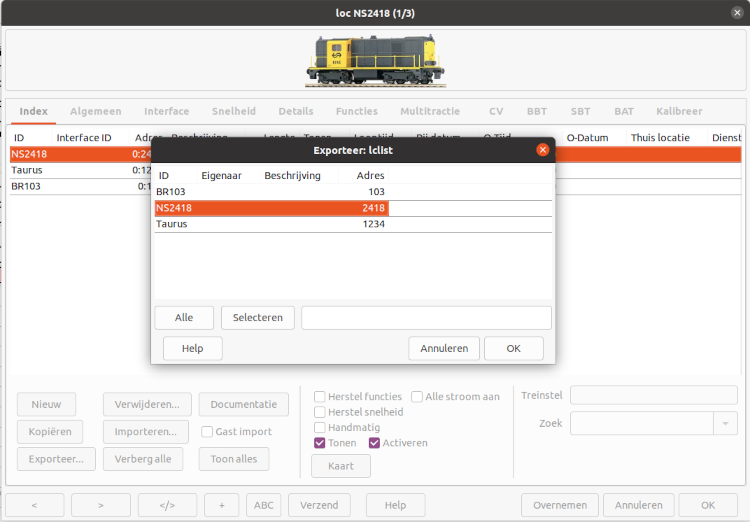
Task: Click the text field beside Selecteren
Action: 426,318
